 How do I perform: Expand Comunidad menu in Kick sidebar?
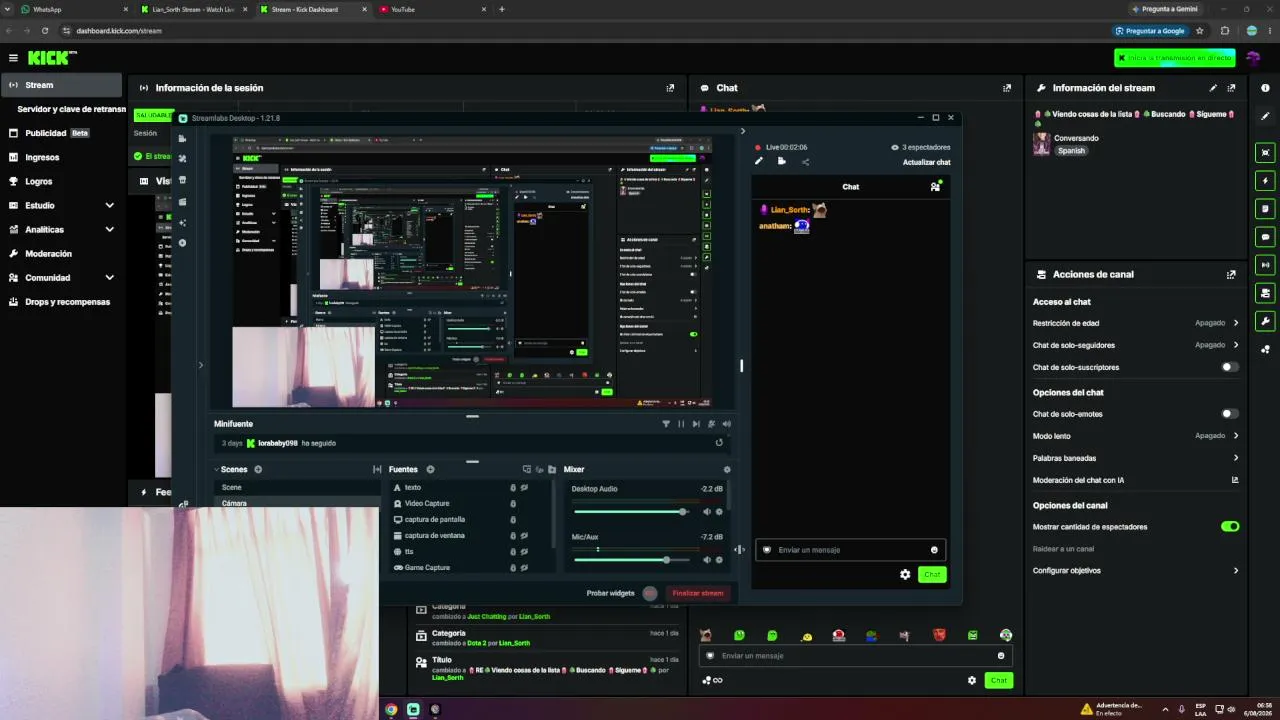point(109,277)
